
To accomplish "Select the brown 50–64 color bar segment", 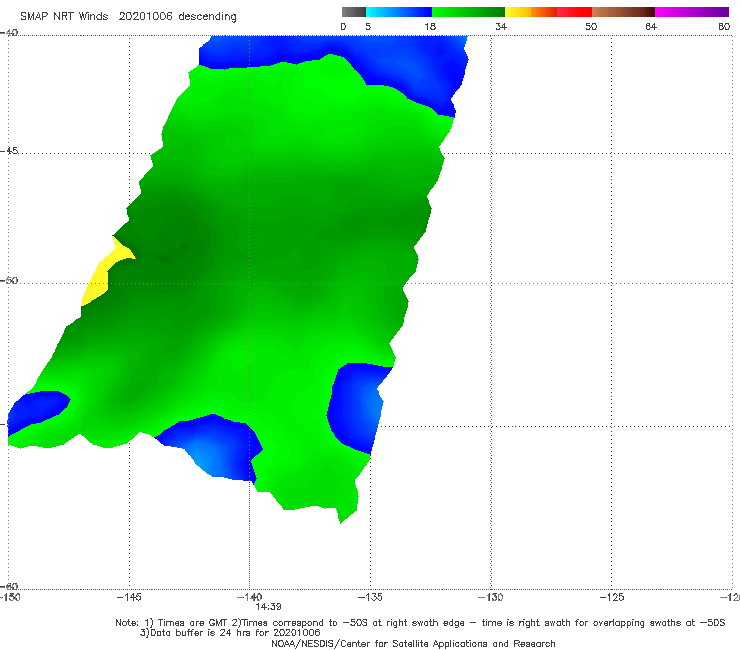I will point(623,12).
